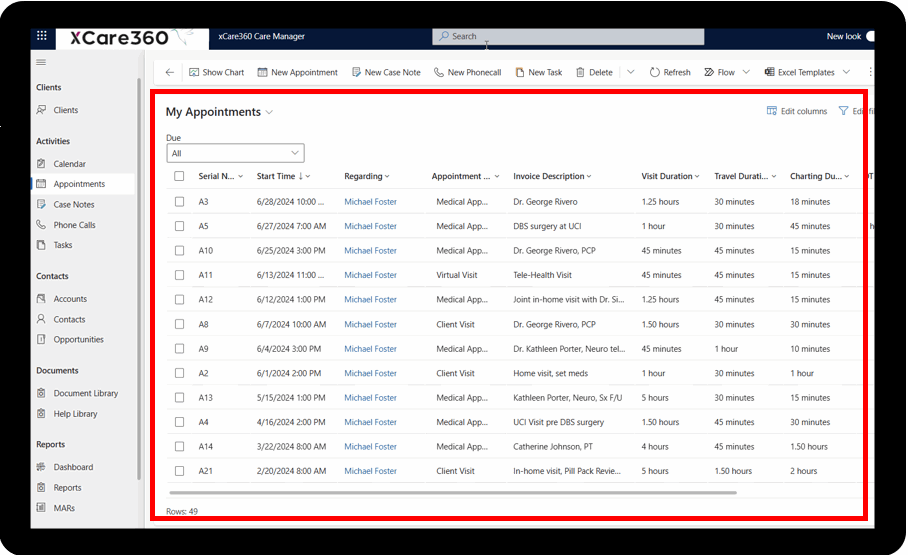Image resolution: width=908 pixels, height=555 pixels.
Task: Click the Contacts person icon
Action: point(41,319)
